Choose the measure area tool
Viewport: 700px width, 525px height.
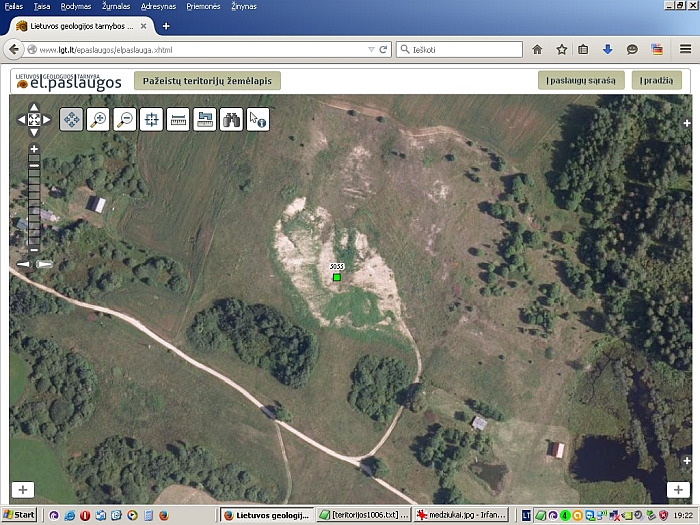point(205,119)
